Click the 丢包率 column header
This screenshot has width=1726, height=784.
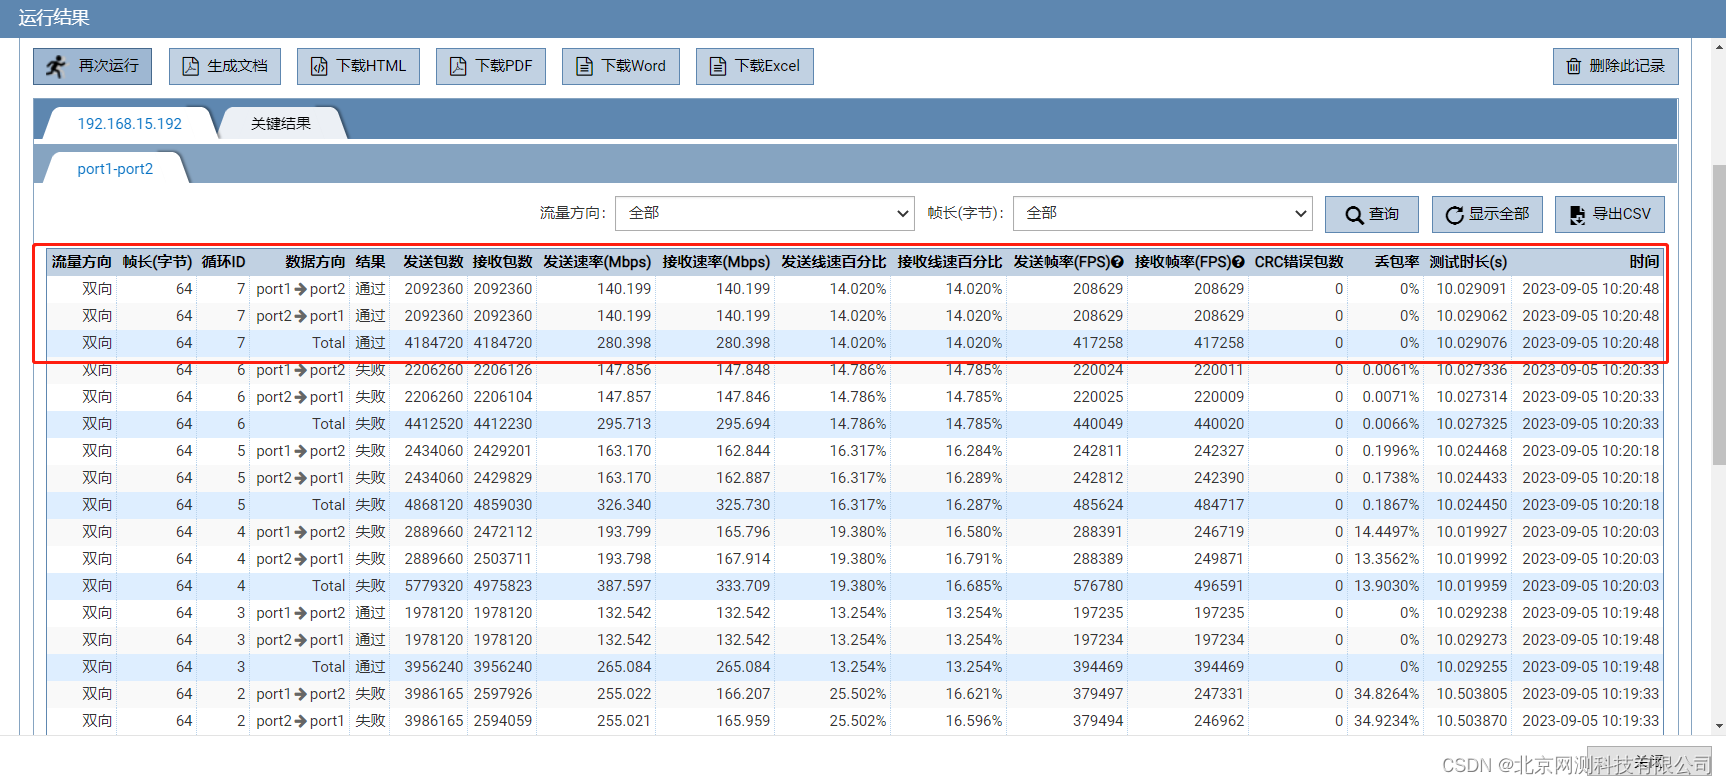[x=1397, y=262]
